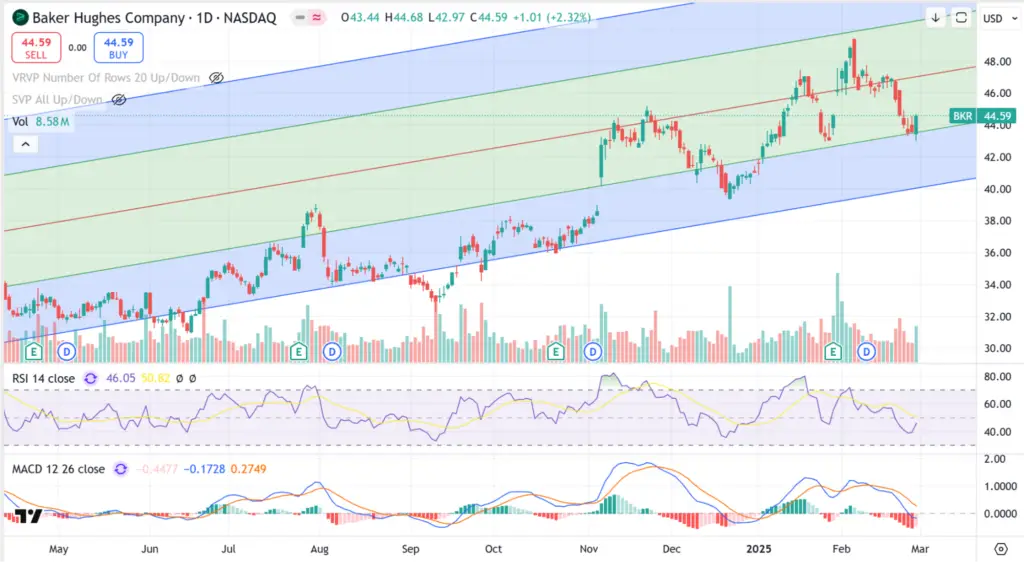
Task: Open the earnings E marker before August
Action: [298, 352]
